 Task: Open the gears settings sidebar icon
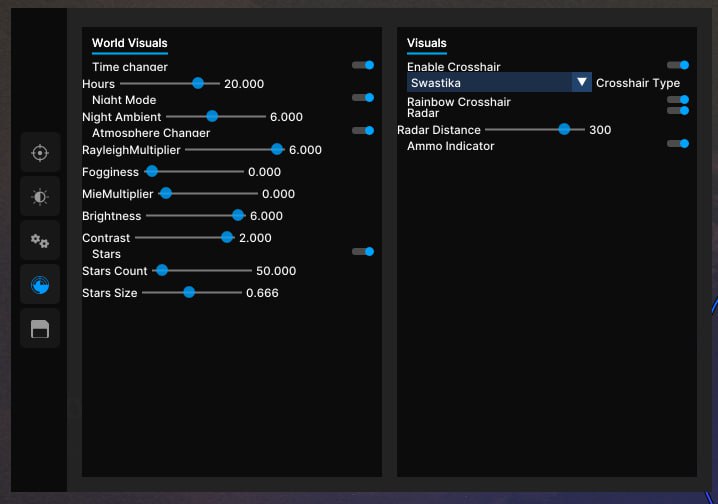pos(40,241)
